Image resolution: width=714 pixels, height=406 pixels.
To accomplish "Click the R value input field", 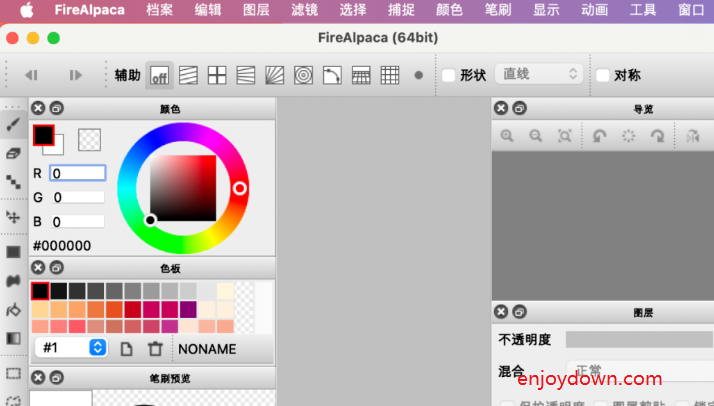I will pyautogui.click(x=78, y=173).
